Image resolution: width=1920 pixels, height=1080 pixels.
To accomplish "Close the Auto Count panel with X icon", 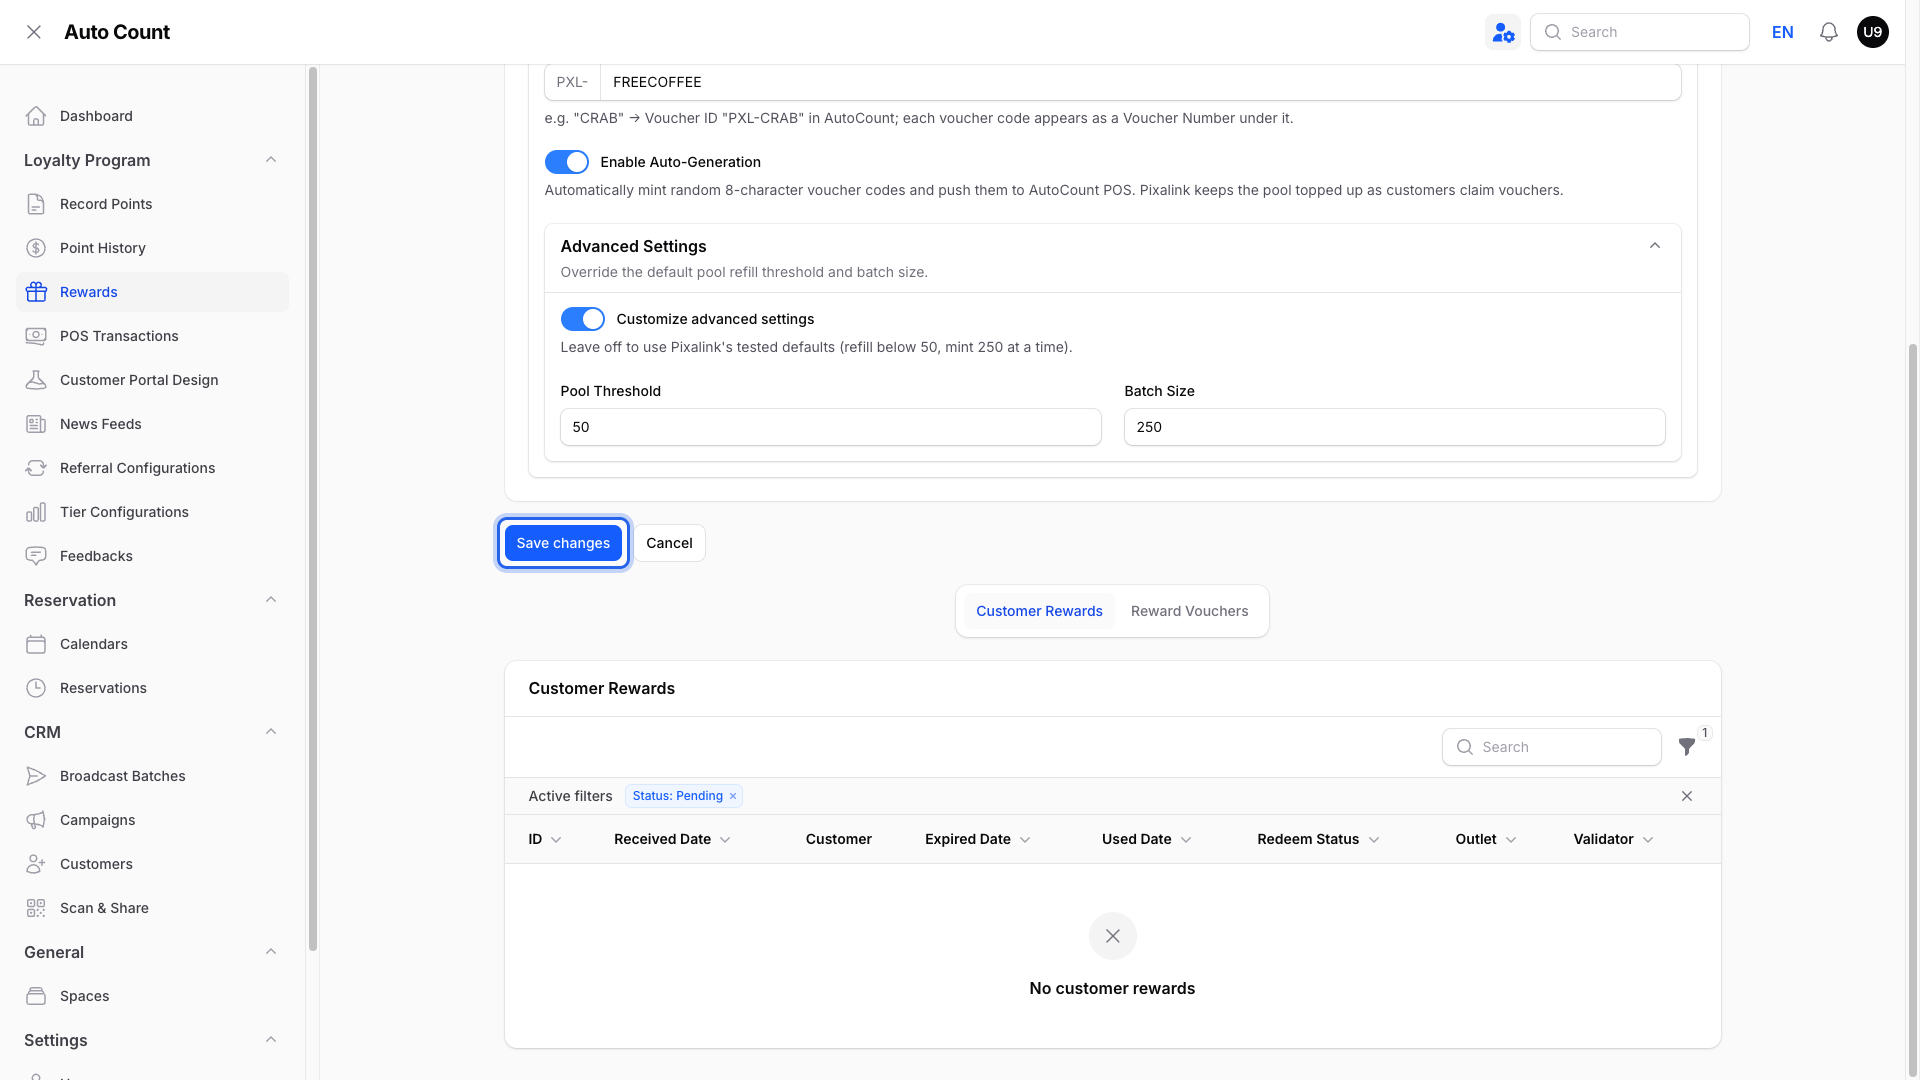I will coord(34,32).
